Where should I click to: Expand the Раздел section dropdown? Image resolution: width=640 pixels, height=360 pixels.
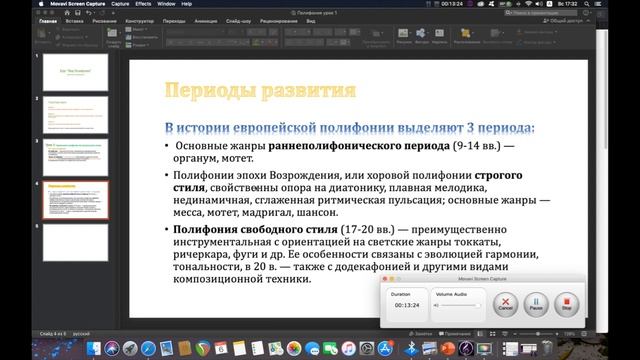coord(138,45)
